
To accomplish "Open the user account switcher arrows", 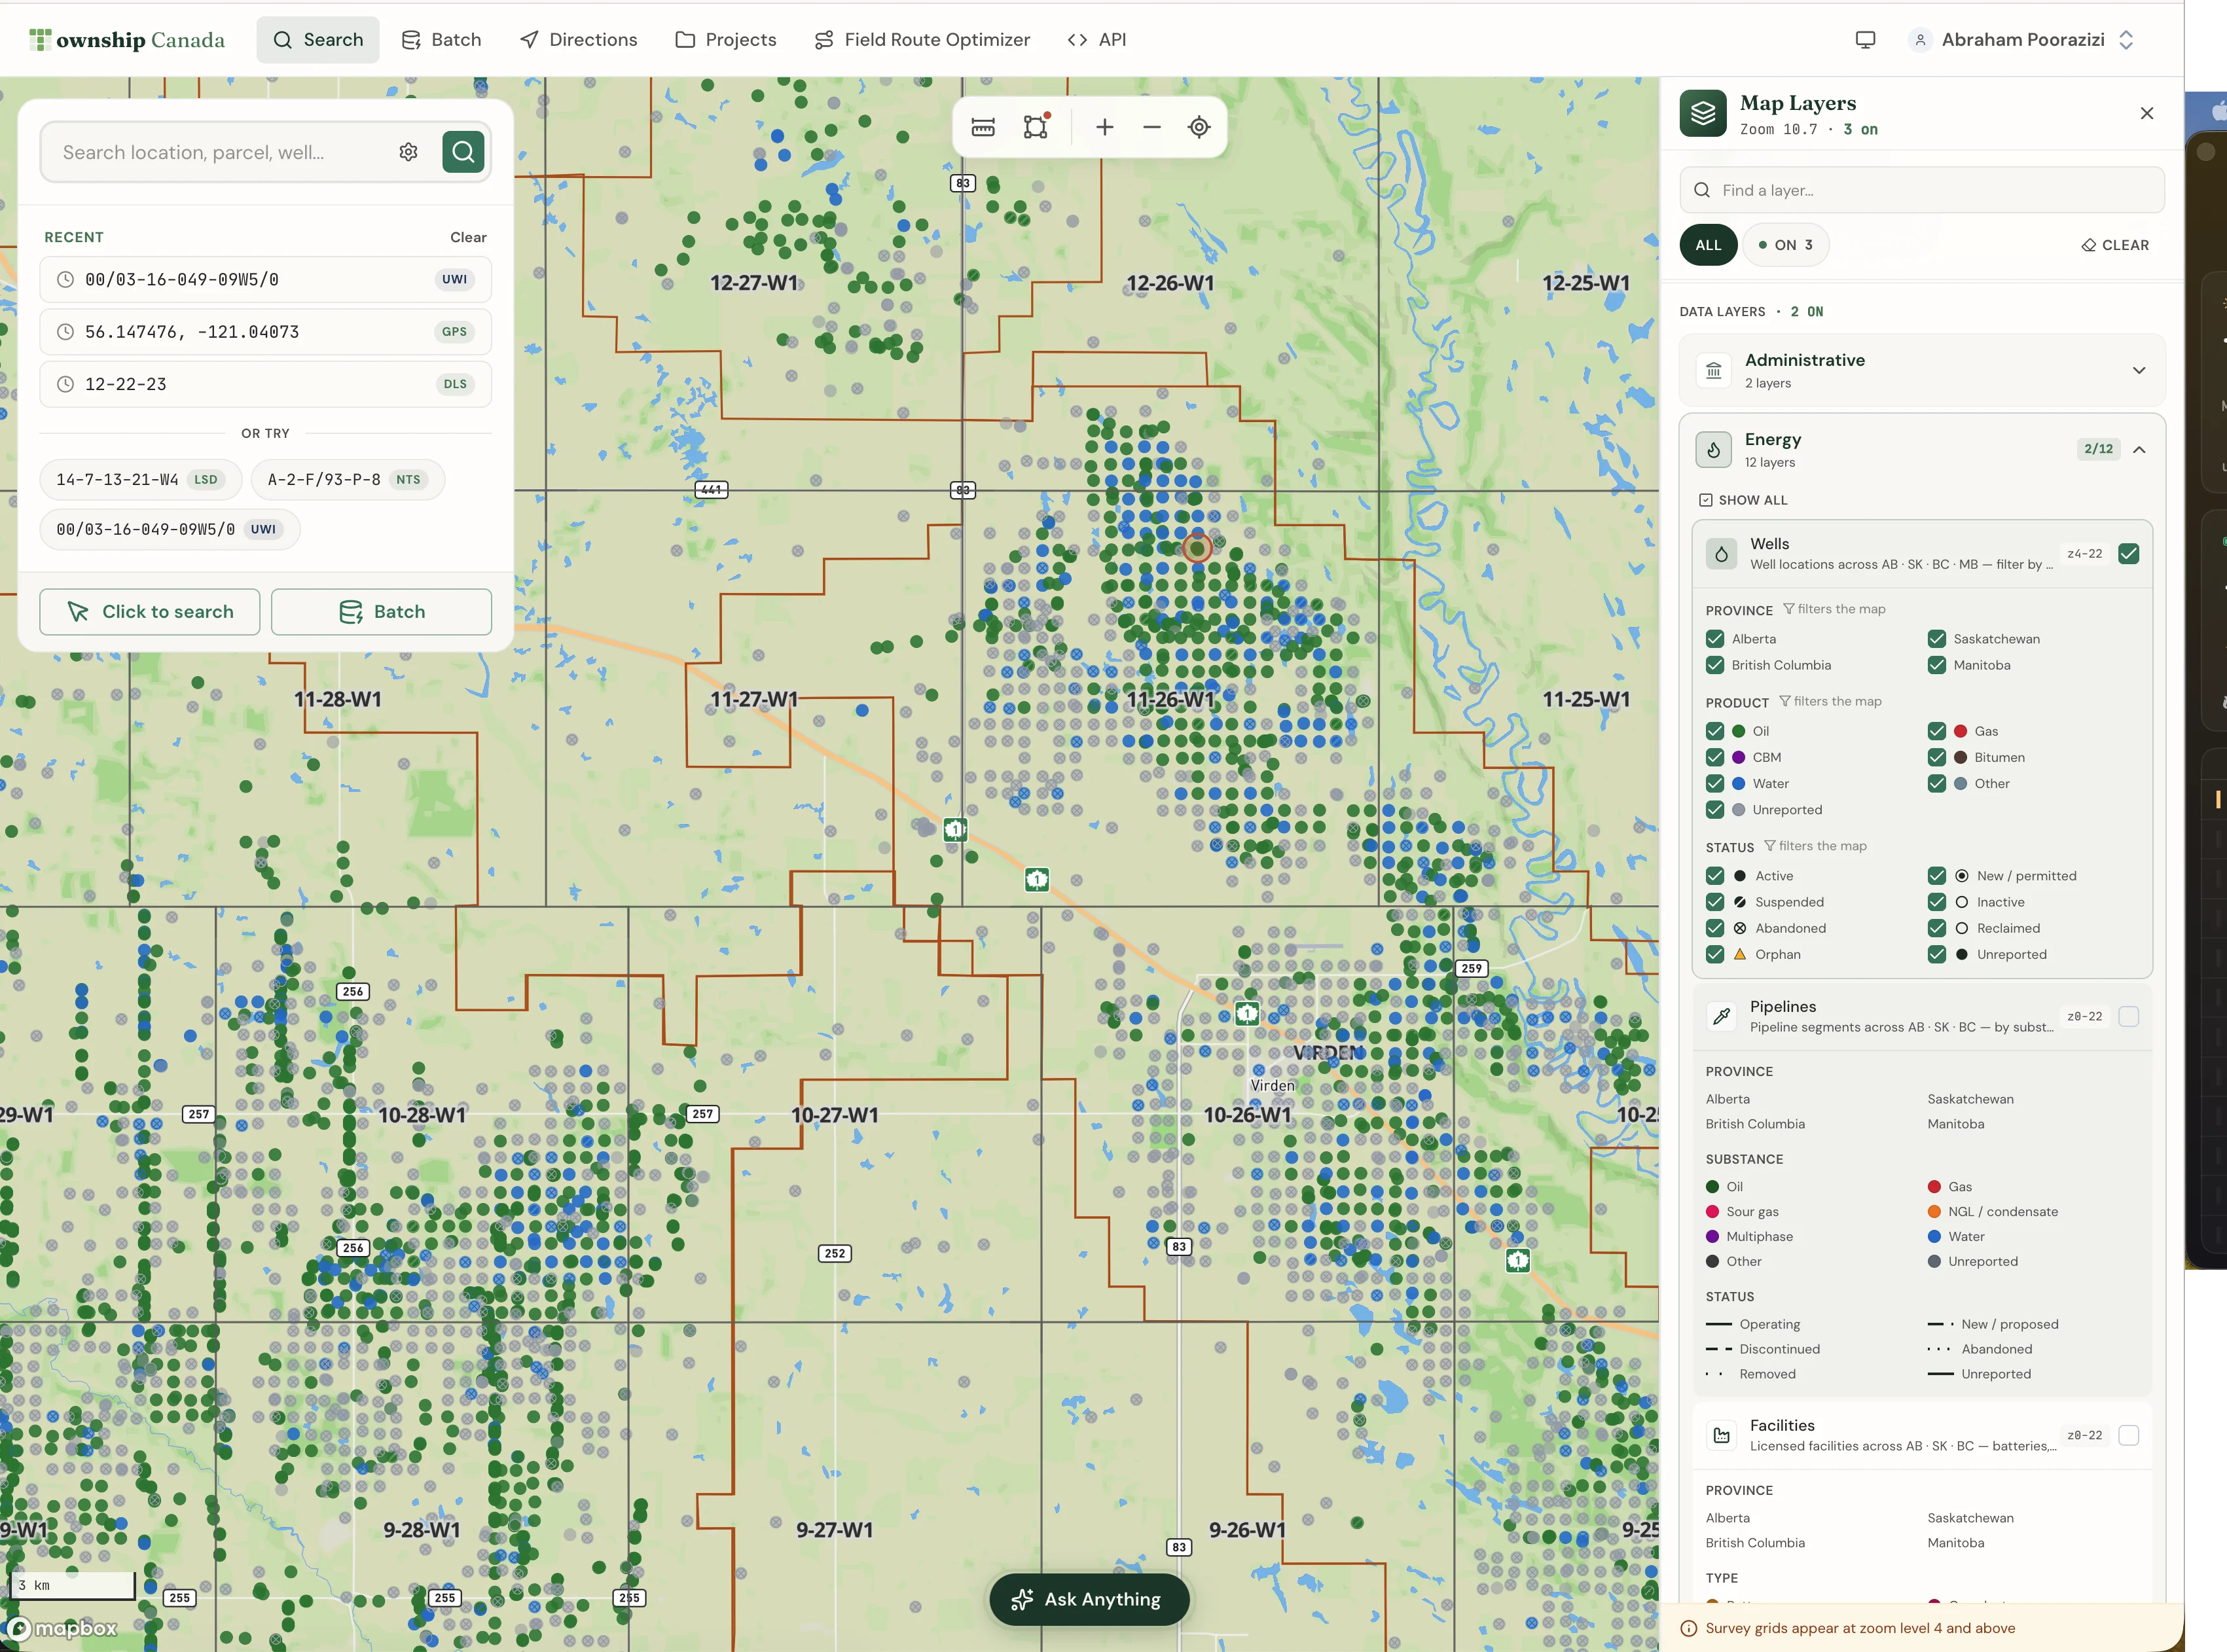I will (x=2126, y=40).
